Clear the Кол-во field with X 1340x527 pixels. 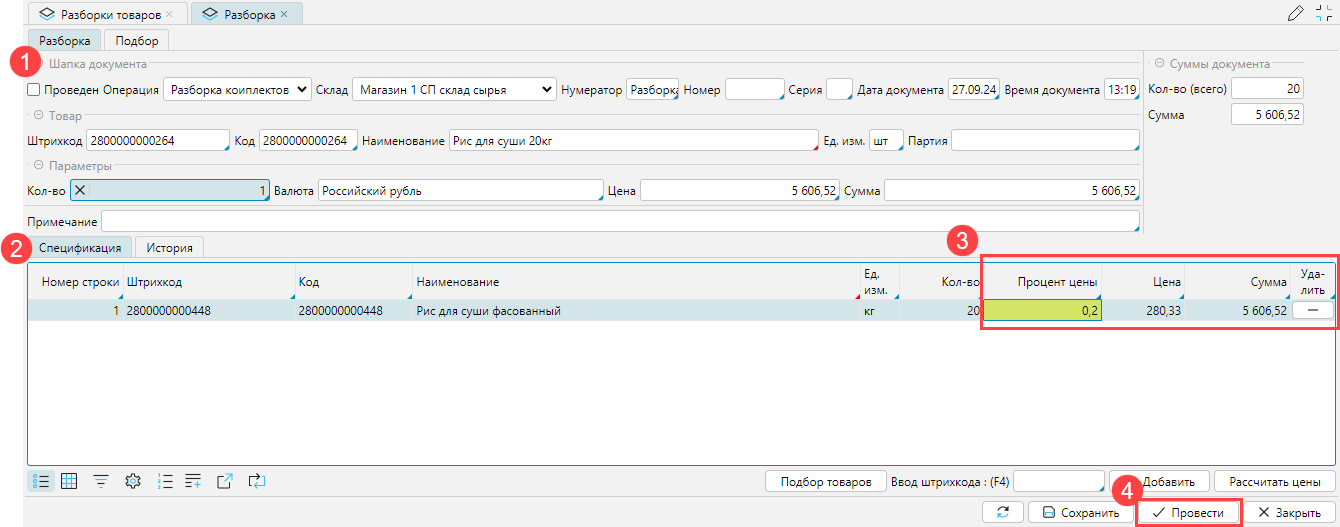click(x=81, y=191)
